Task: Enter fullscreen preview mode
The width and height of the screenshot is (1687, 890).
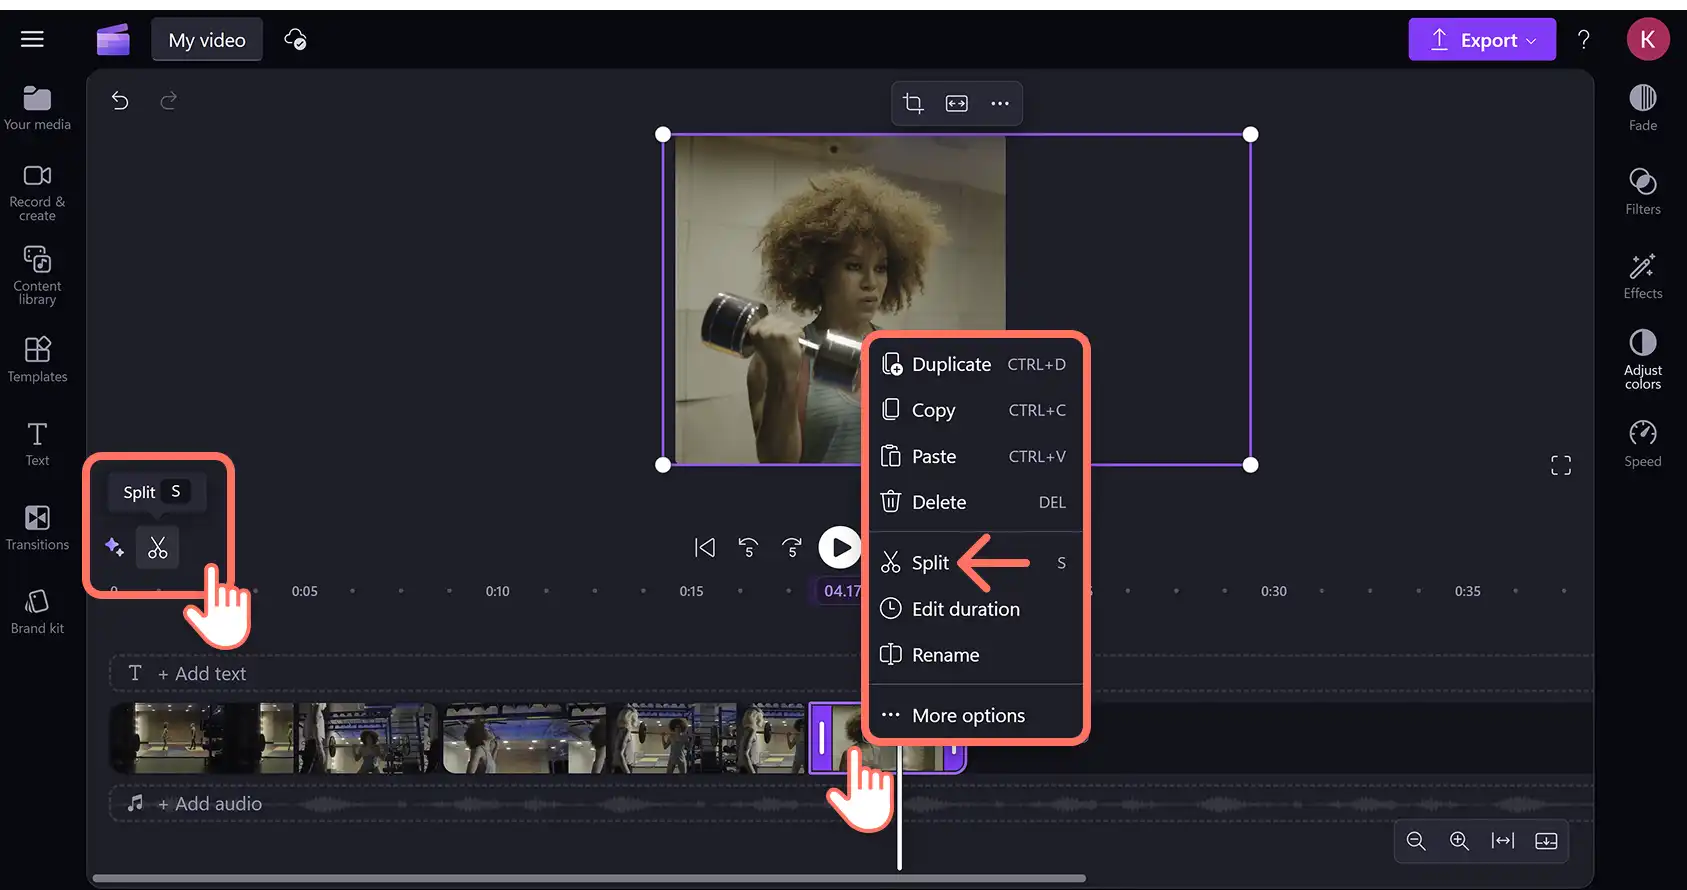Action: click(1561, 465)
